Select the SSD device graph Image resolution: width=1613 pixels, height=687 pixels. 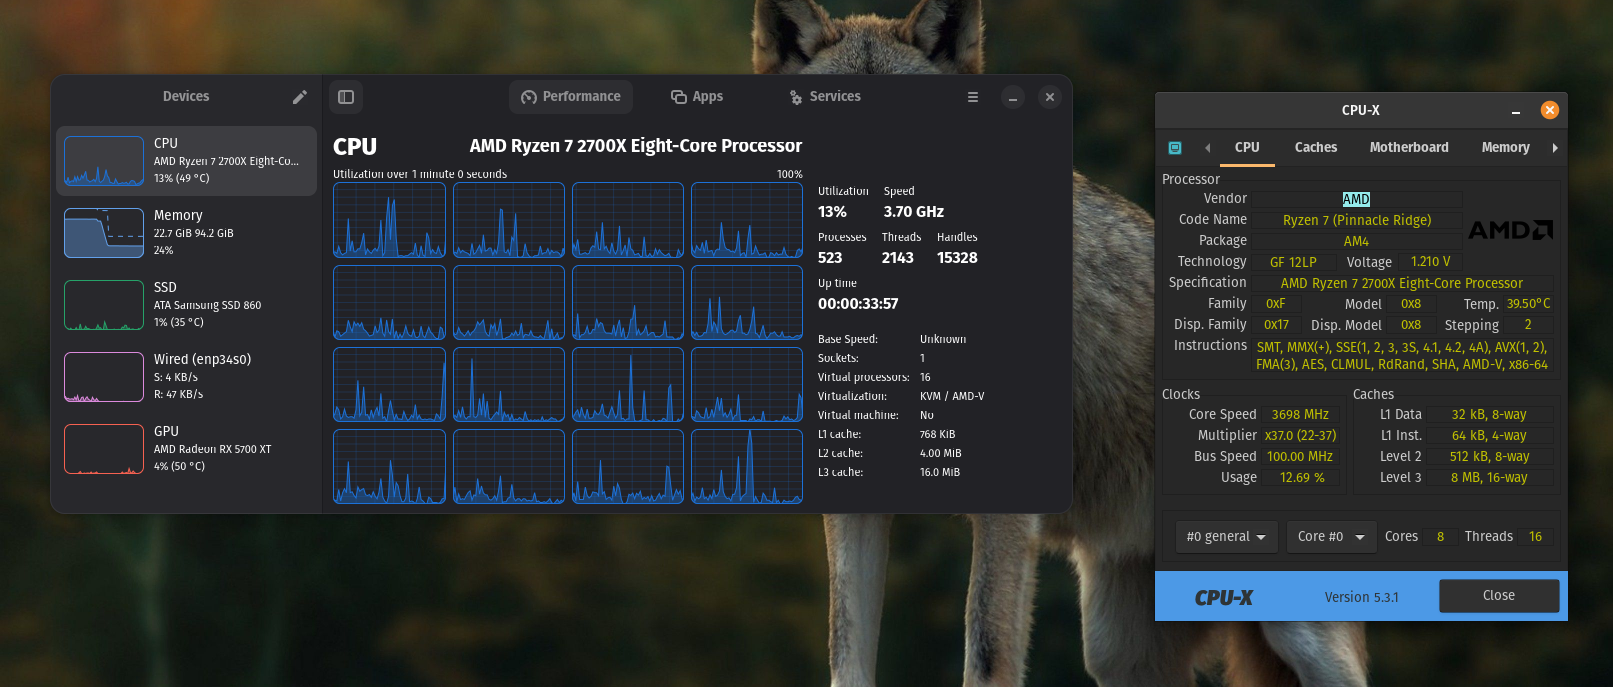104,305
